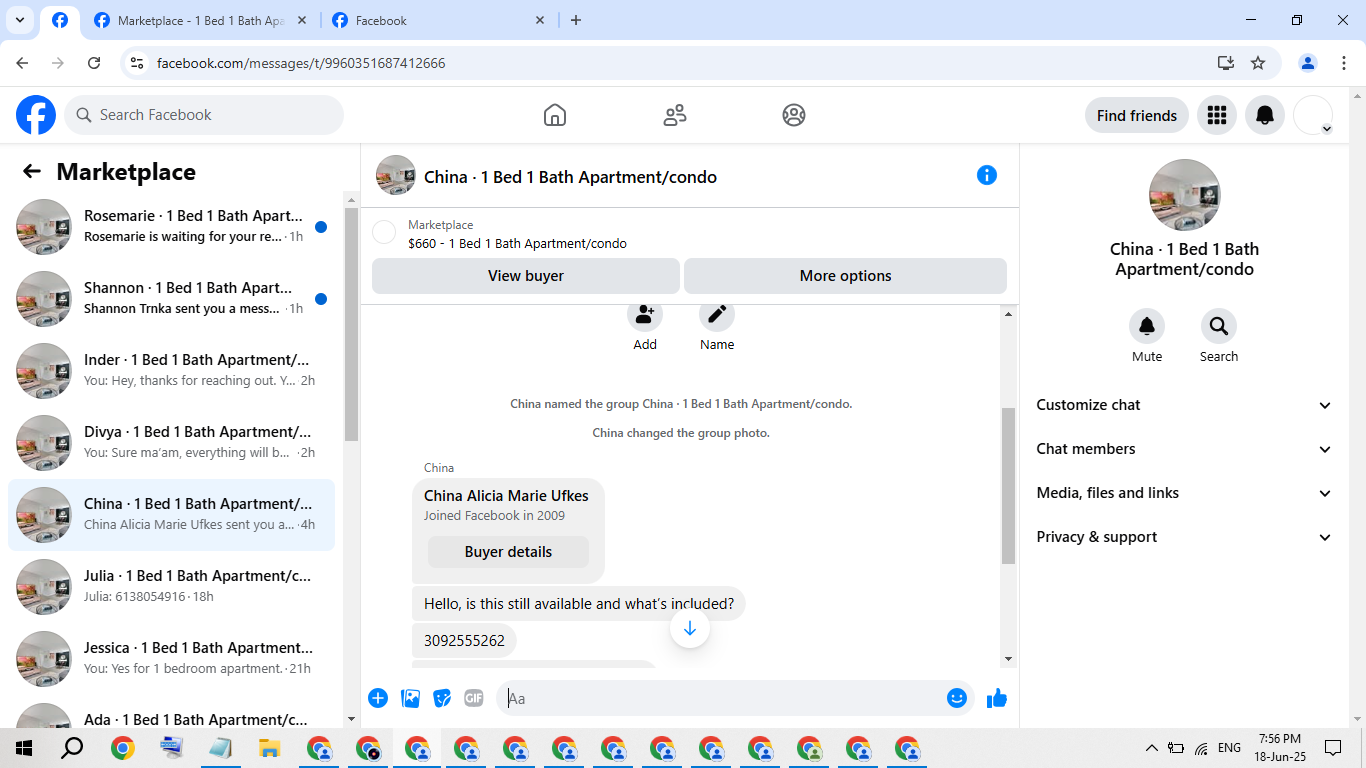Viewport: 1366px width, 768px height.
Task: Switch to the Facebook browser tab
Action: pos(440,21)
